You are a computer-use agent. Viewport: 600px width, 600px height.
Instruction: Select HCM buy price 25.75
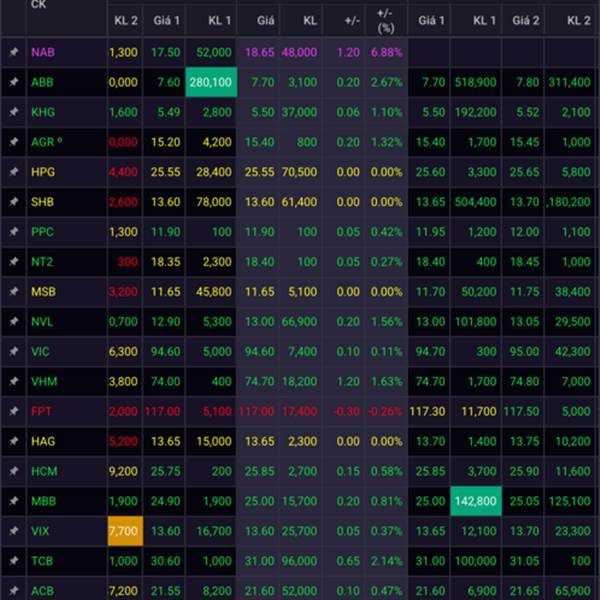coord(165,471)
